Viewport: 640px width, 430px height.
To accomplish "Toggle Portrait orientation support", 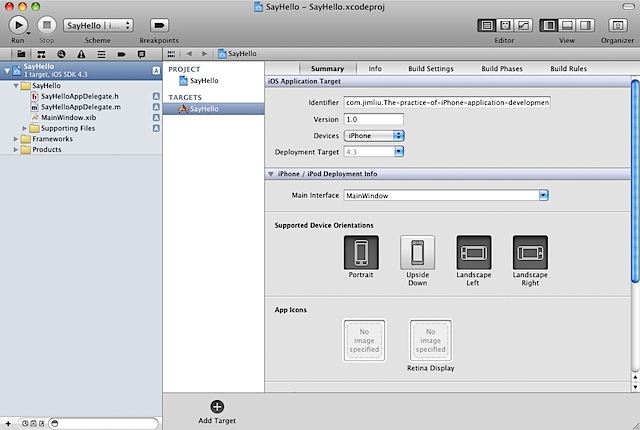I will 361,253.
